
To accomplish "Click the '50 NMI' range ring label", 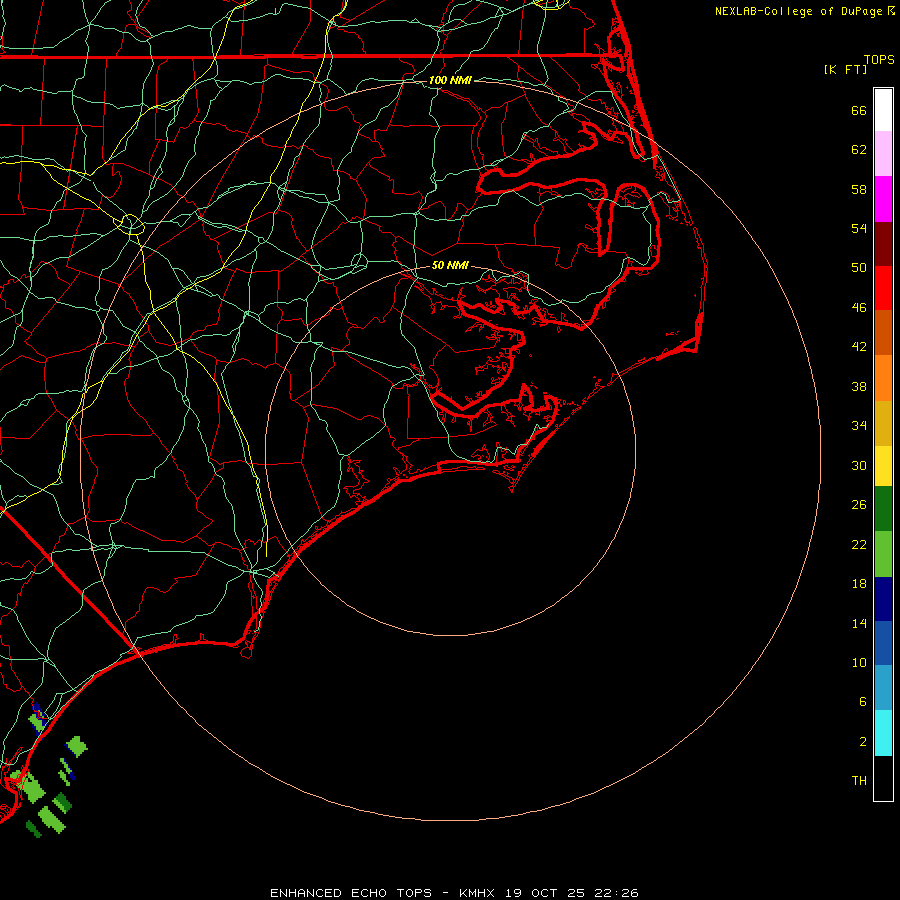I will tap(450, 265).
